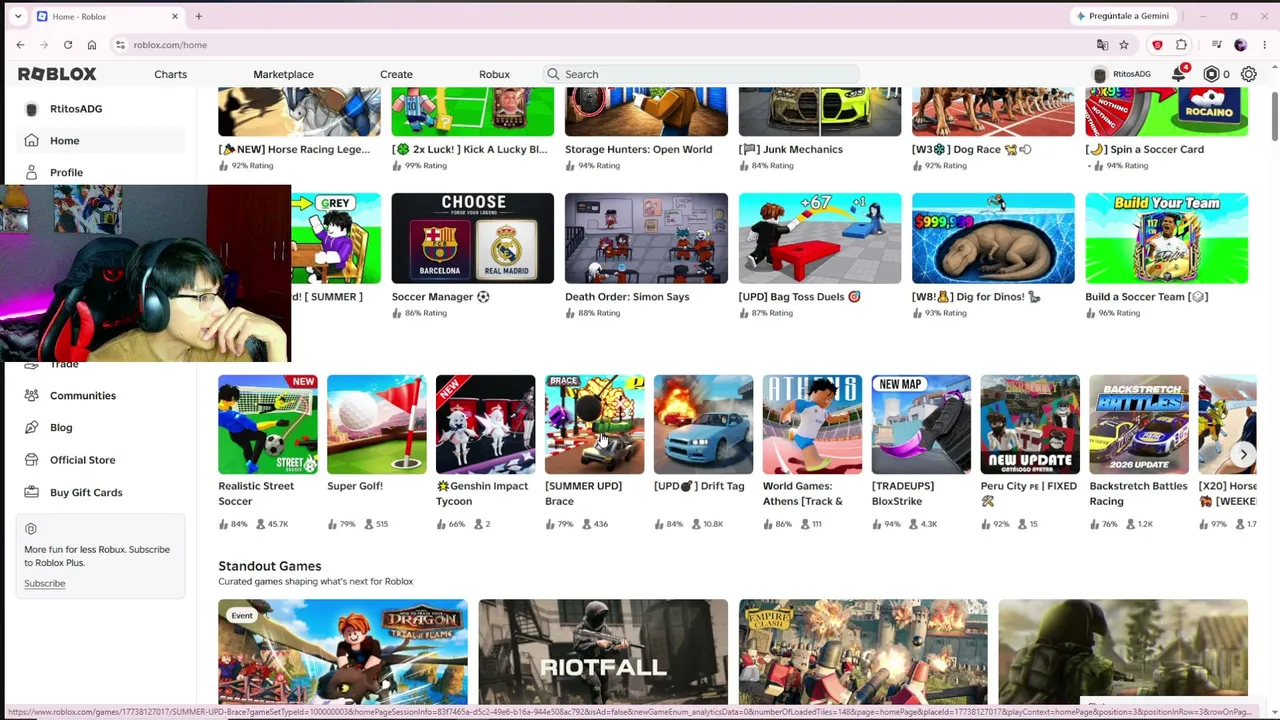Open the World Games: Athens thumbnail
Viewport: 1280px width, 720px height.
click(812, 424)
